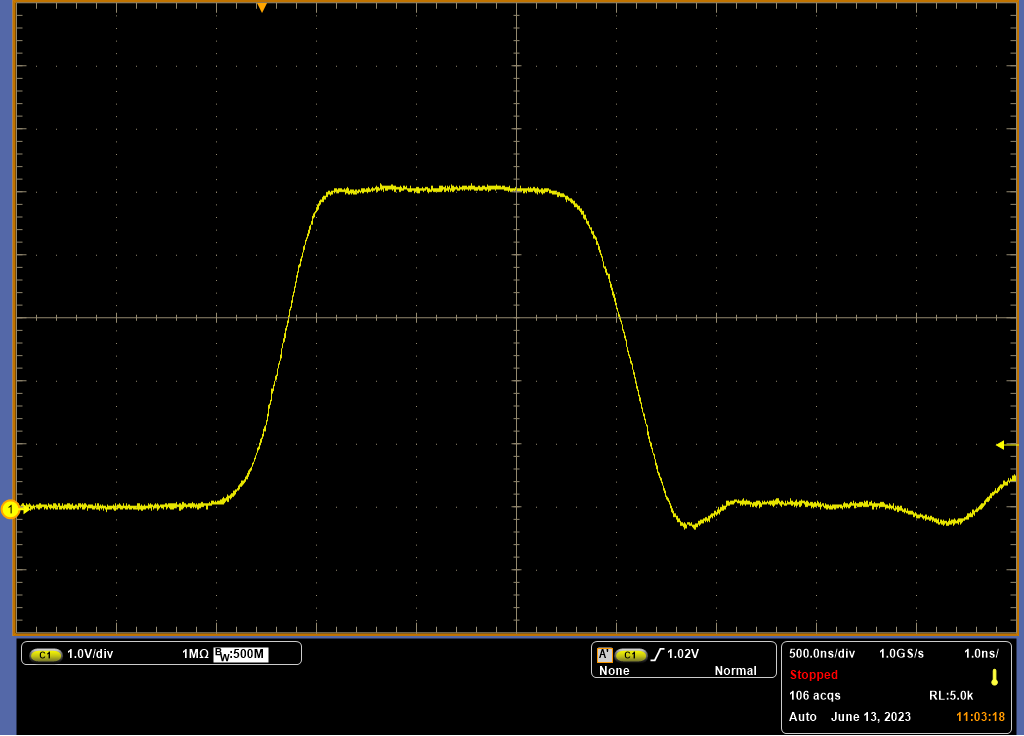Viewport: 1024px width, 736px height.
Task: Click the Normal trigger mode label
Action: 735,671
